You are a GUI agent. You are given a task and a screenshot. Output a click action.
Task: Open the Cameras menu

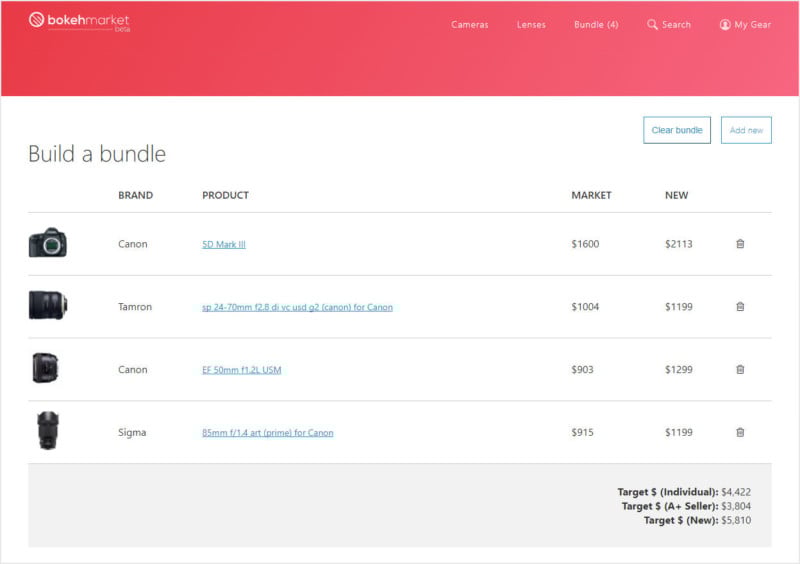coord(469,24)
